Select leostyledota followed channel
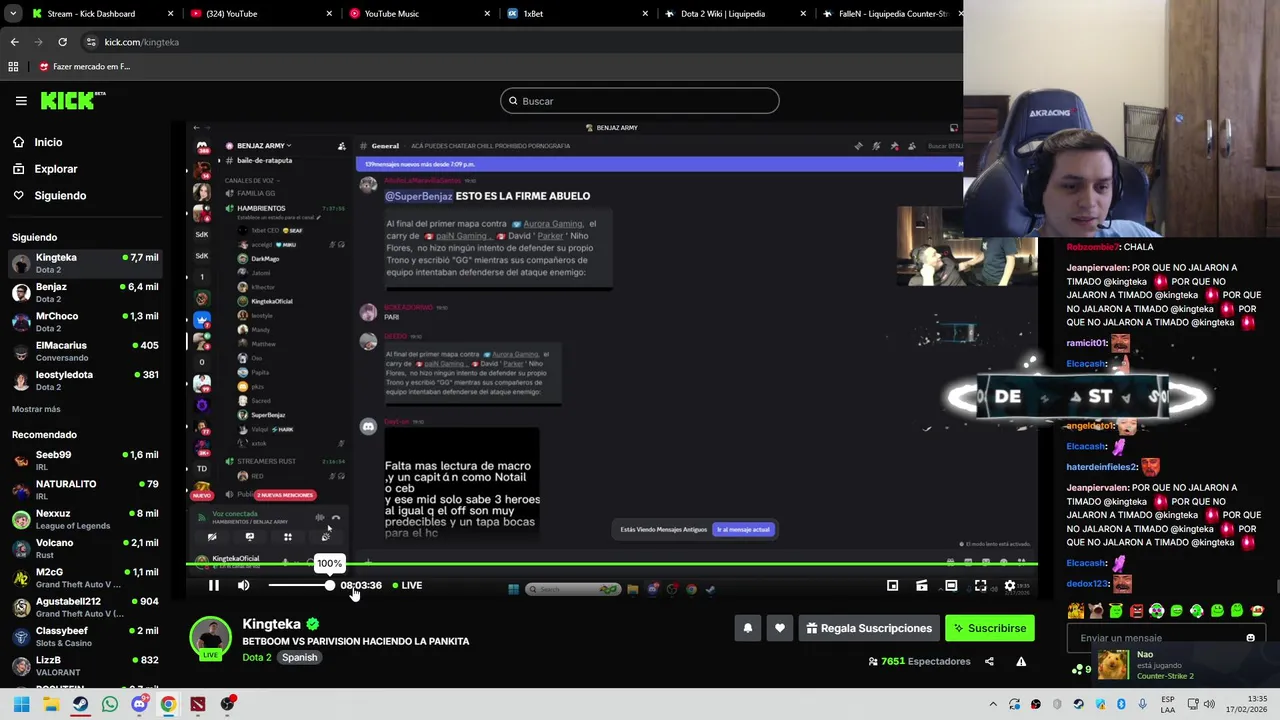Screen dimensions: 1280x720 tap(85, 380)
